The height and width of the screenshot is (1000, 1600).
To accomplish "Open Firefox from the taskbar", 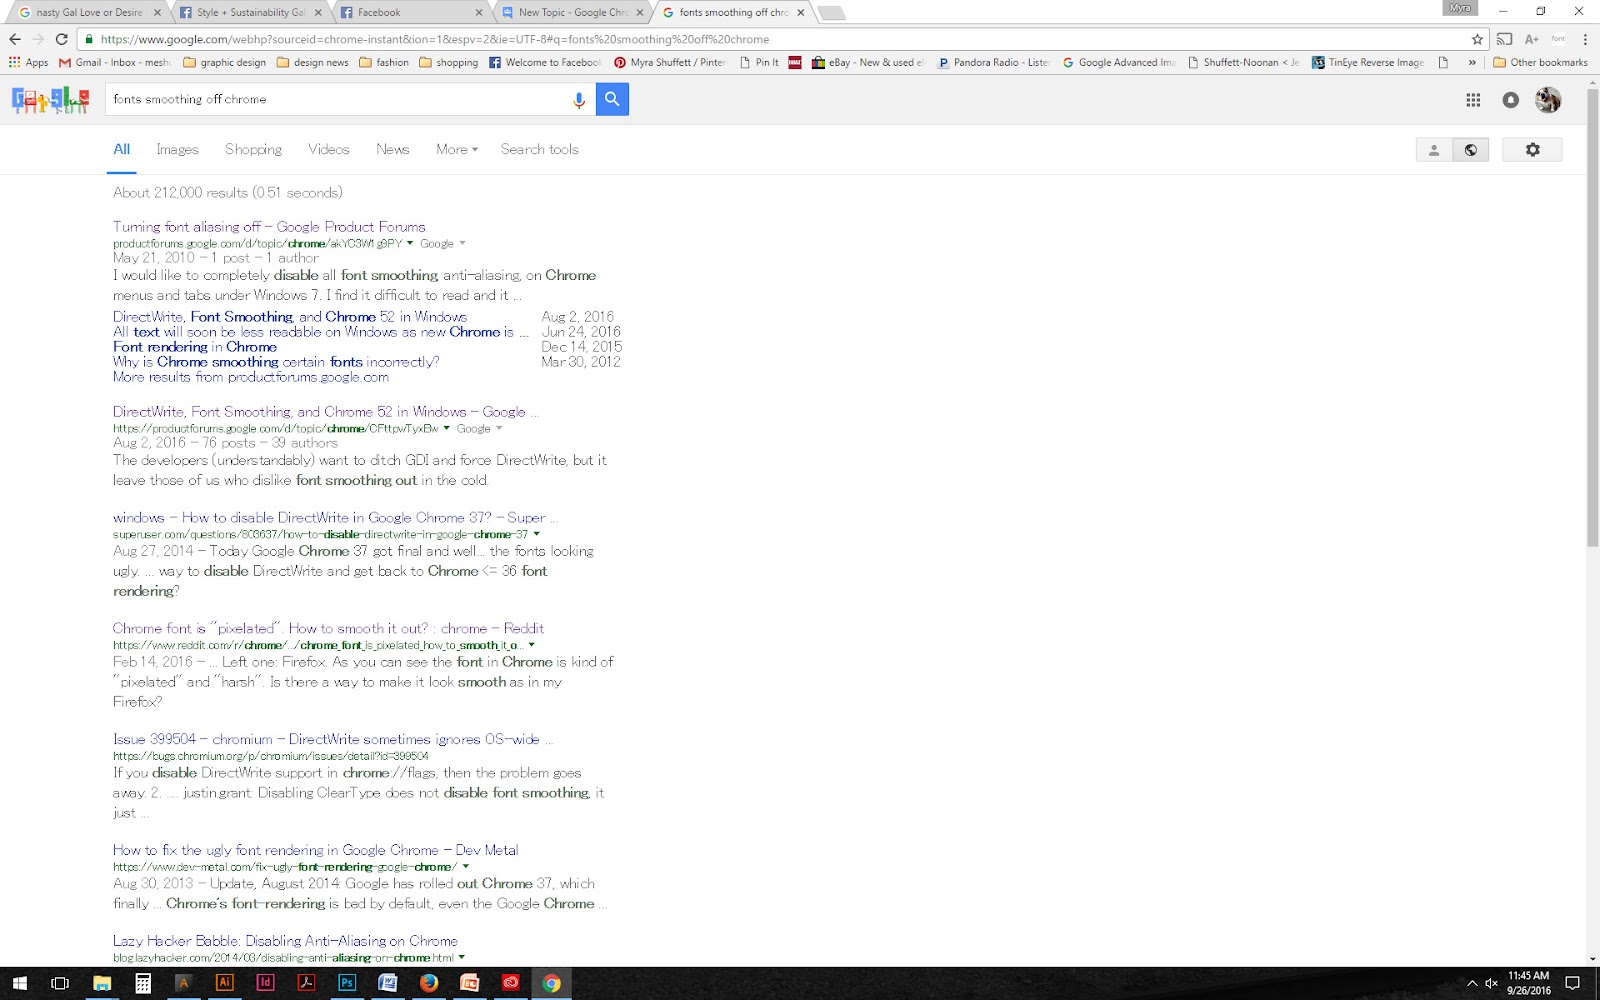I will (429, 983).
